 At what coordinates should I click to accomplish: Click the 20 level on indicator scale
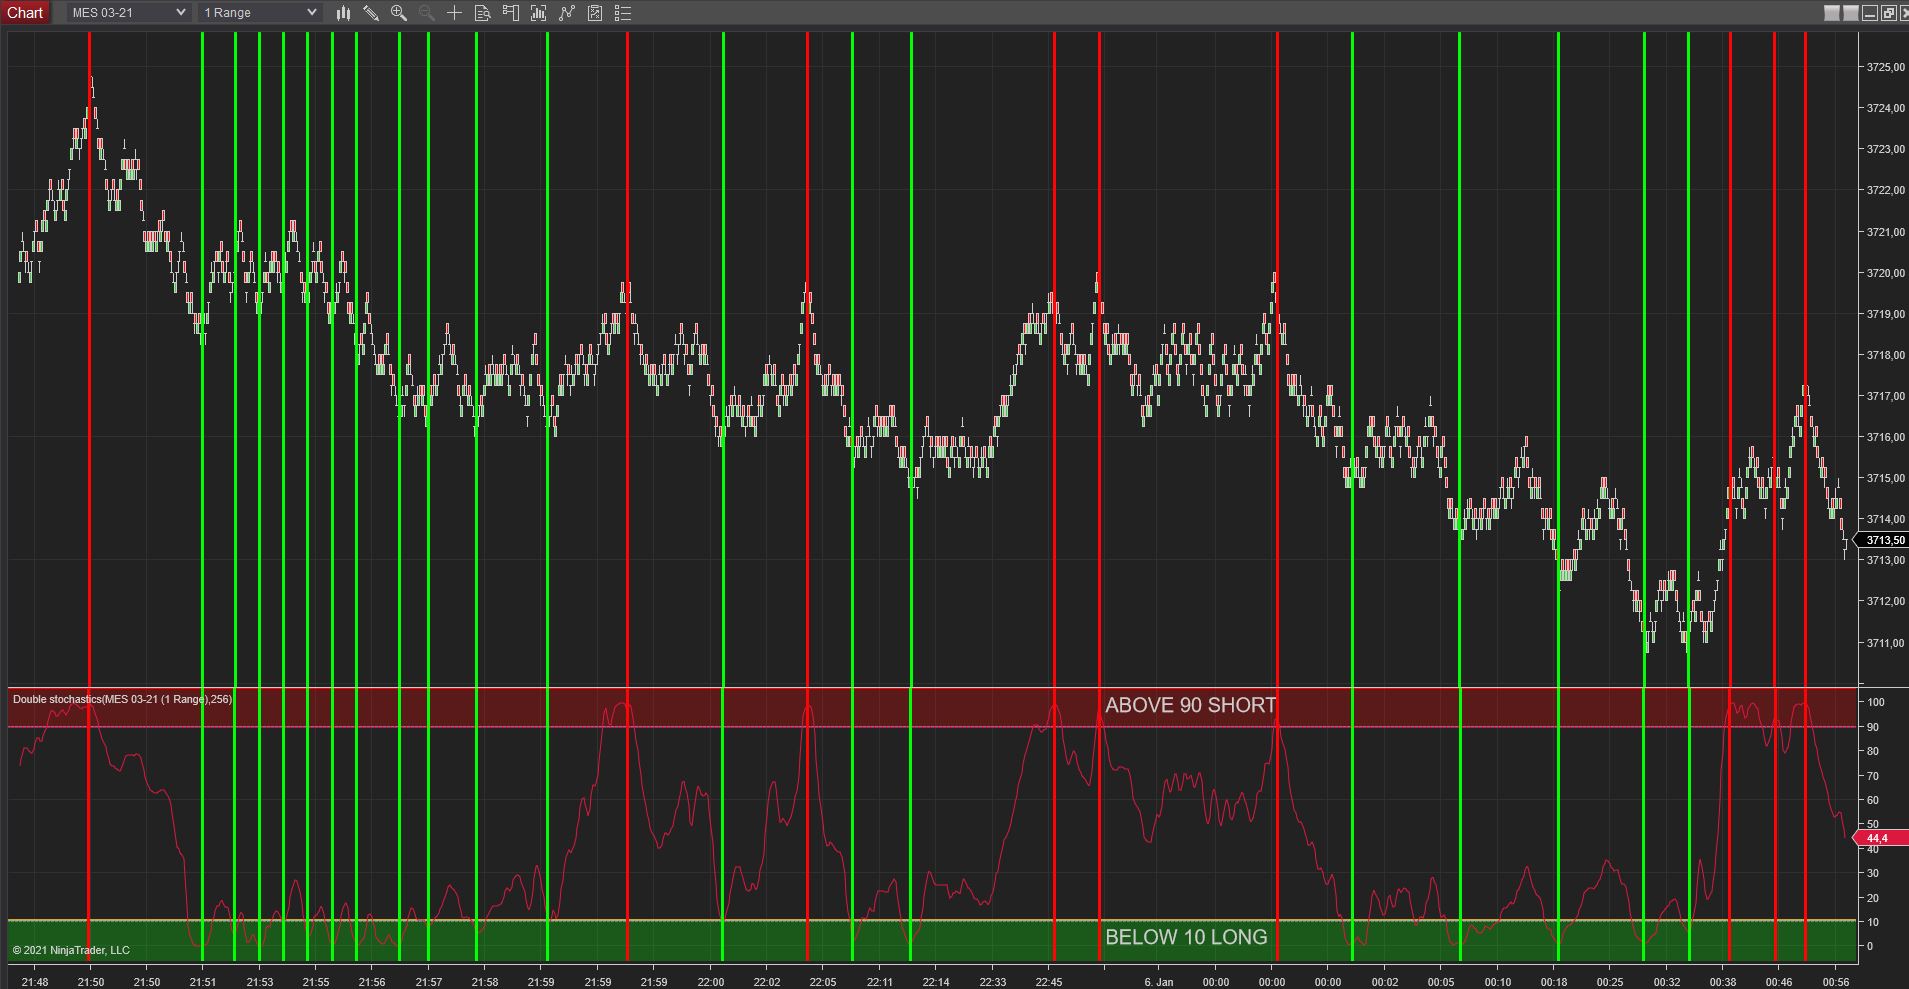pyautogui.click(x=1873, y=898)
